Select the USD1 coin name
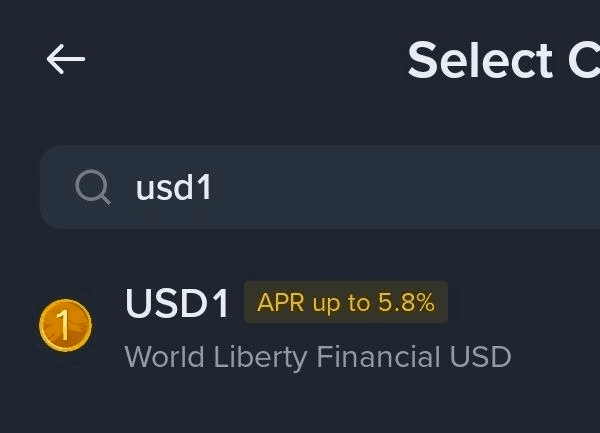Screen dimensions: 600x433 click(178, 304)
